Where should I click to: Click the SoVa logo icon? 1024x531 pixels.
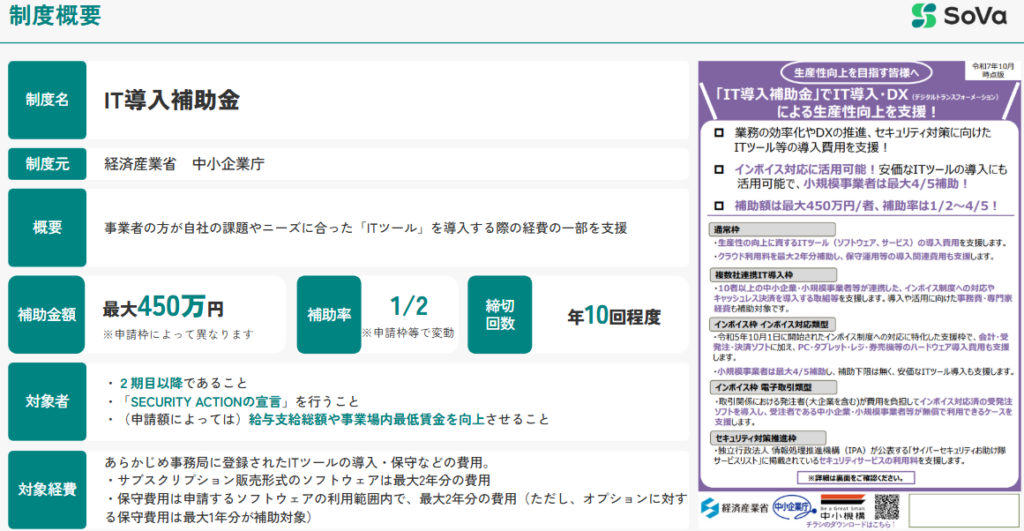pos(926,17)
